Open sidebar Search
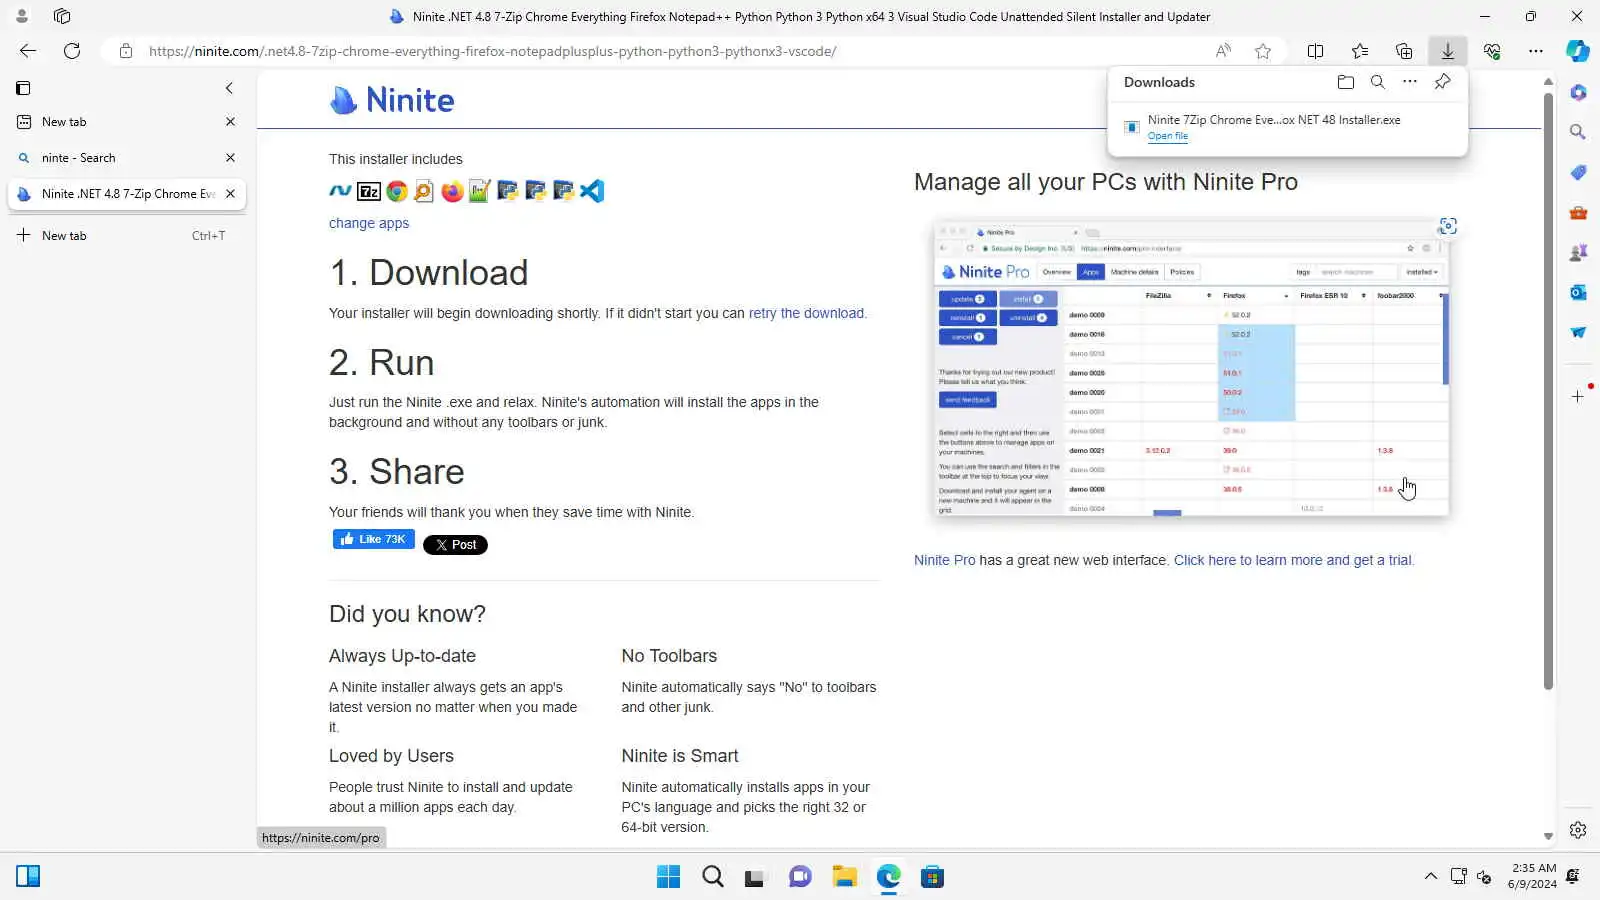 [1578, 132]
